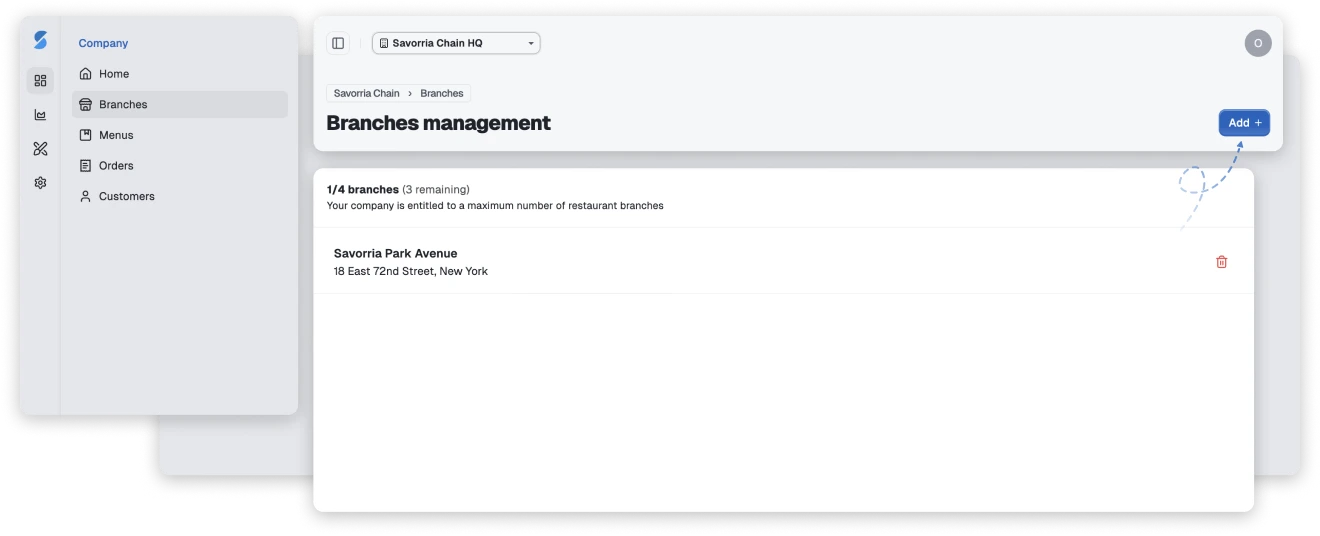Navigate to Orders in the sidebar
This screenshot has height=536, width=1320.
(116, 166)
